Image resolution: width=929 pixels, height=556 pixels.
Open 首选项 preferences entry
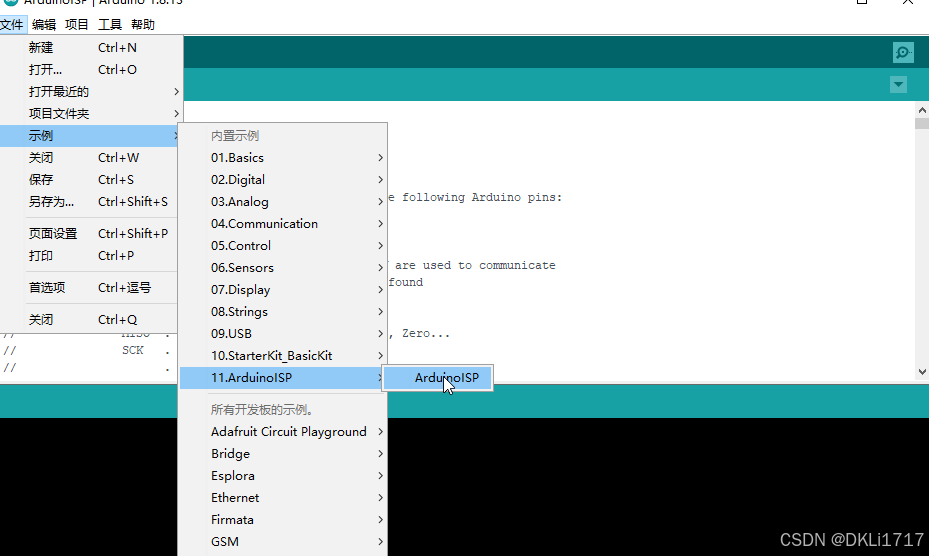click(x=90, y=287)
